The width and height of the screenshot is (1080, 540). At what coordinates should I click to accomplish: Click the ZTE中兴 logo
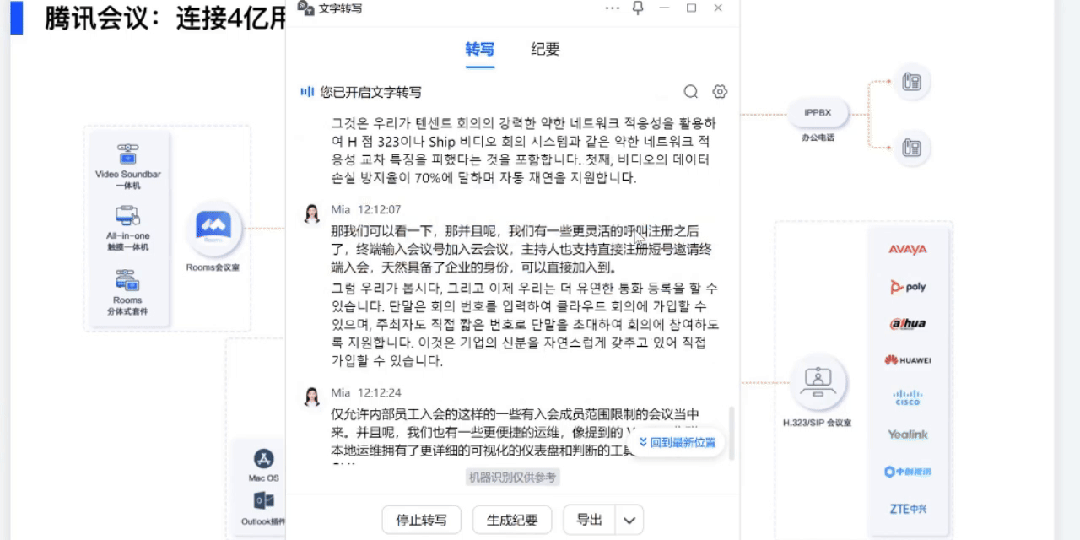point(908,509)
